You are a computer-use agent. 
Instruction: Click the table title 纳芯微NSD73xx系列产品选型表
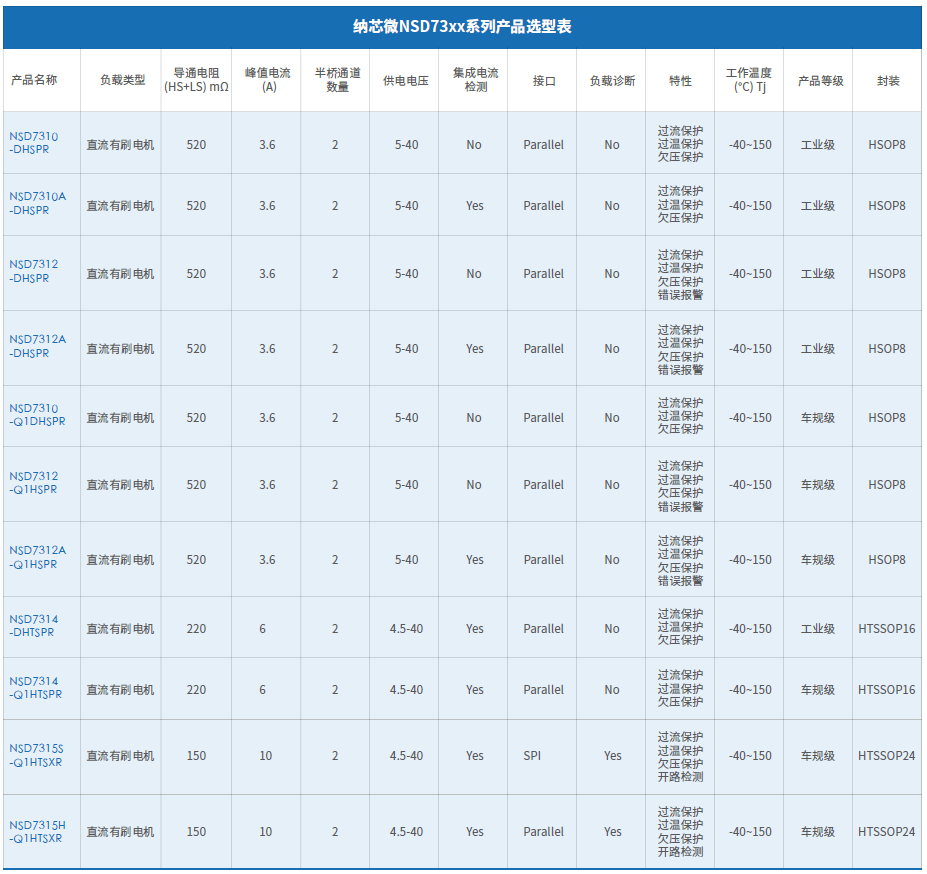click(462, 27)
